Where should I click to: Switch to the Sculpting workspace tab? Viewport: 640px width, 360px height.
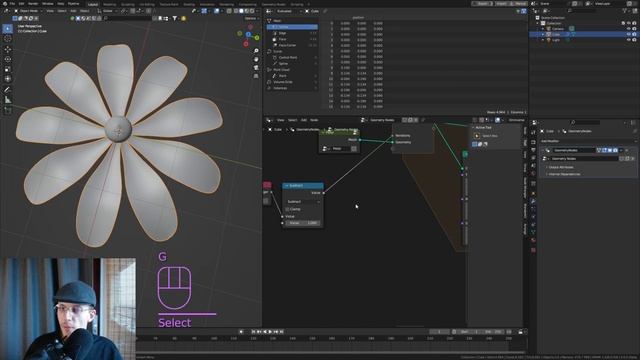[128, 4]
